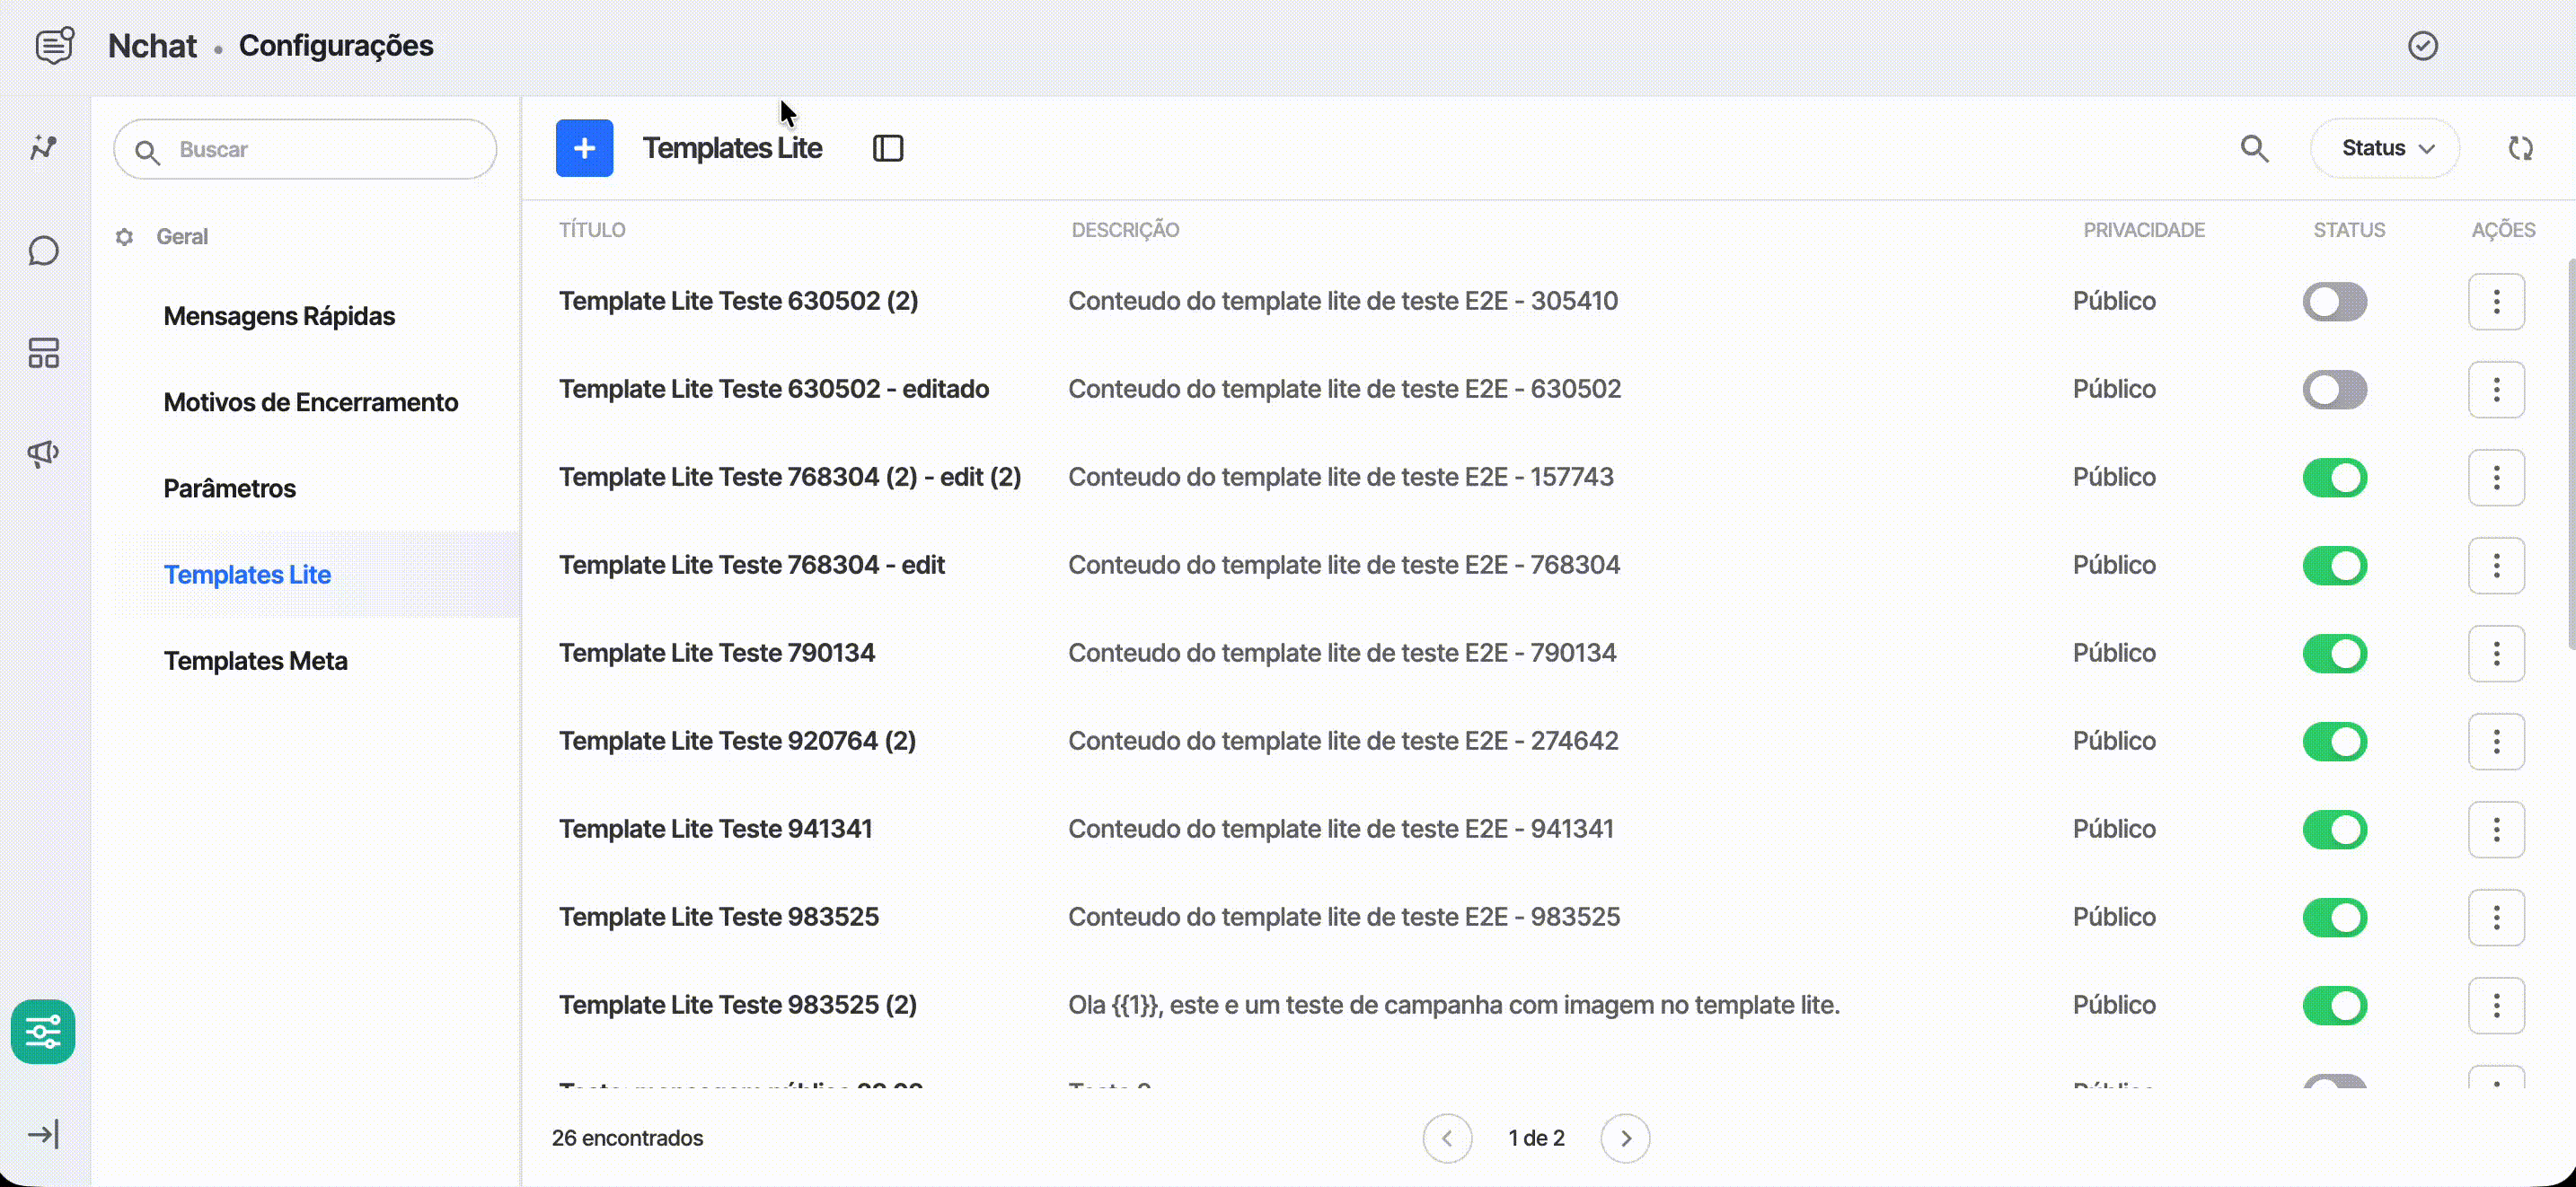
Task: Click Público in Template Lite Teste 983525 row
Action: pos(2114,917)
